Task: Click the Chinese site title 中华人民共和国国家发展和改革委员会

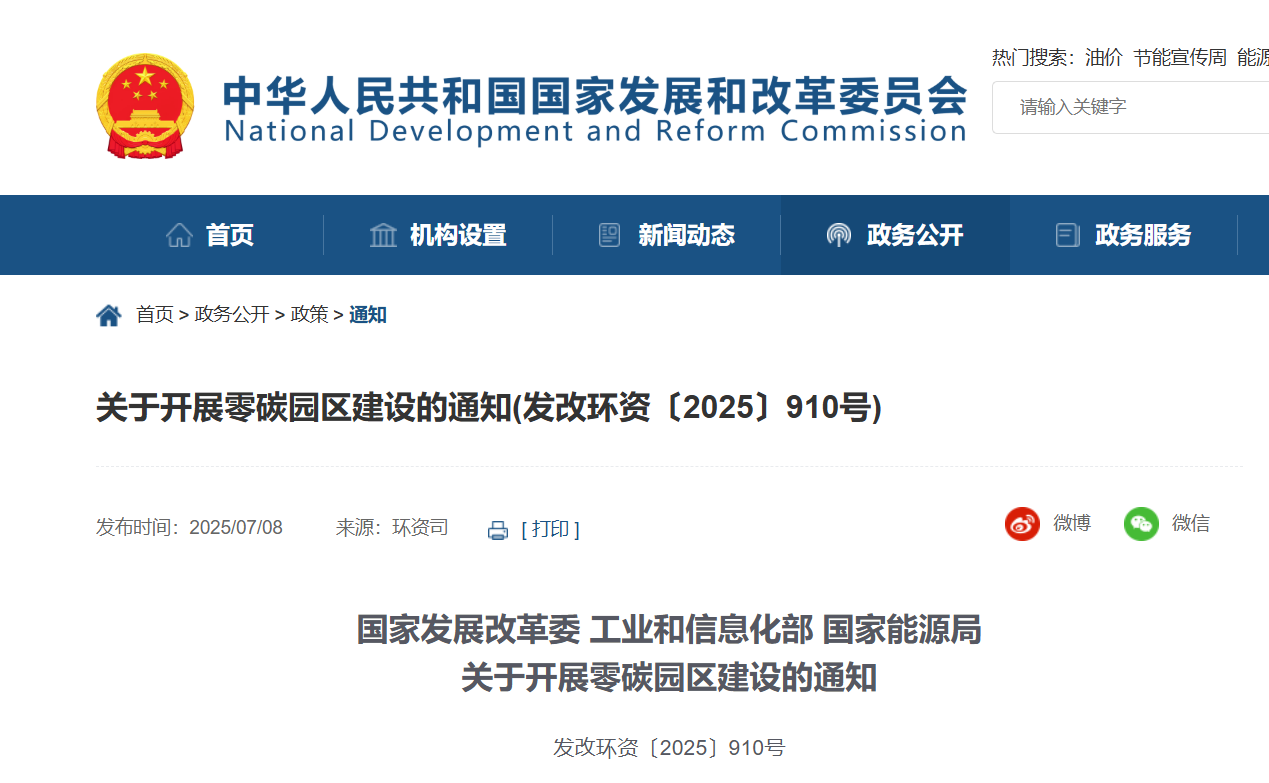Action: pos(595,96)
